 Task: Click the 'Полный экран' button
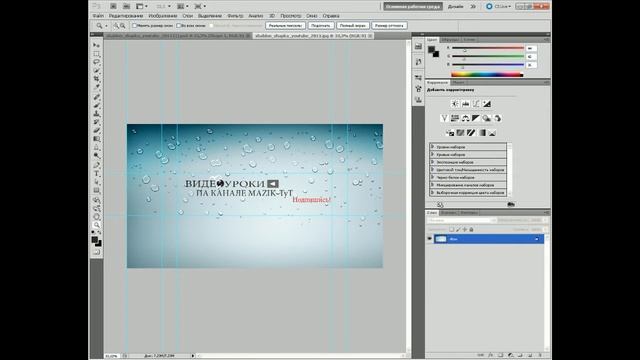tap(353, 25)
